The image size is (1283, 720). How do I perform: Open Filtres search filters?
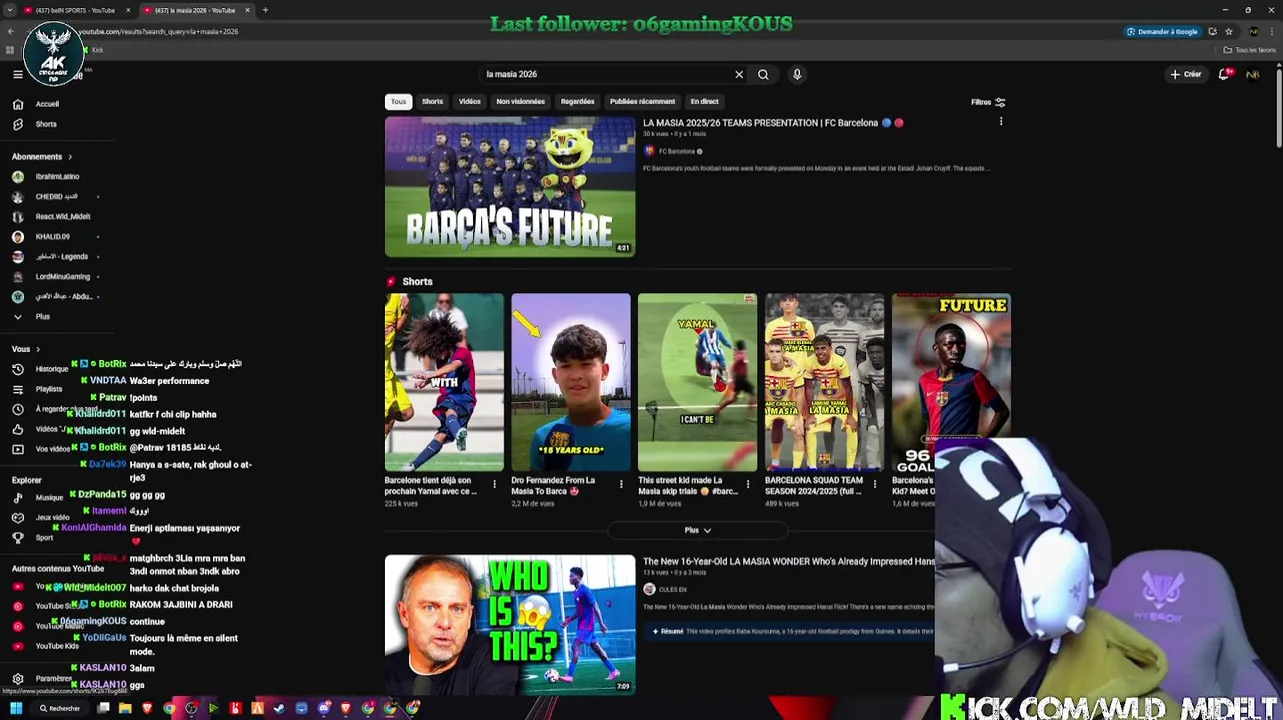click(988, 102)
